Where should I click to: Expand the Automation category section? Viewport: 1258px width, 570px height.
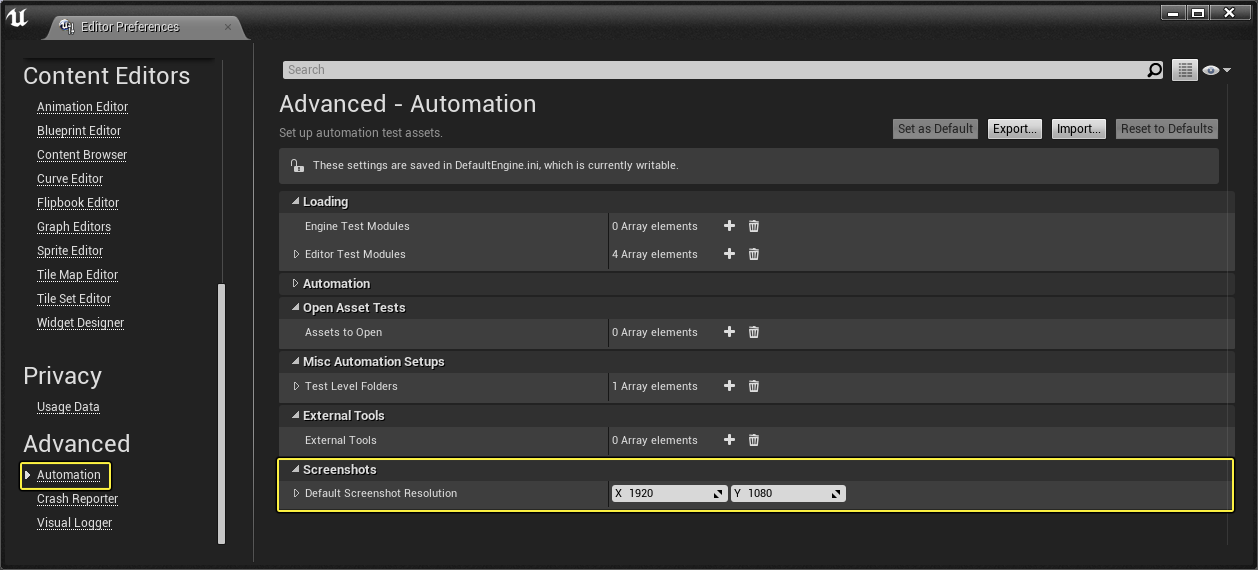tap(295, 284)
